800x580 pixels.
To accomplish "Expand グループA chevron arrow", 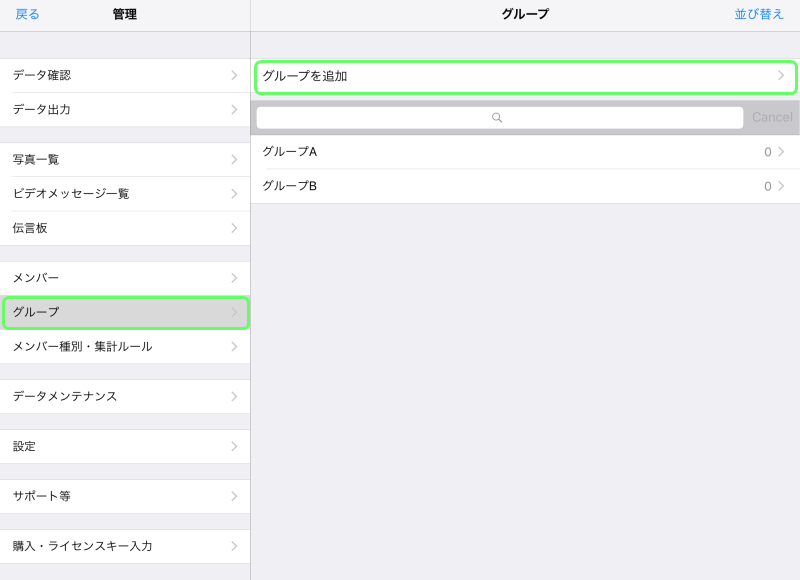I will click(x=781, y=152).
